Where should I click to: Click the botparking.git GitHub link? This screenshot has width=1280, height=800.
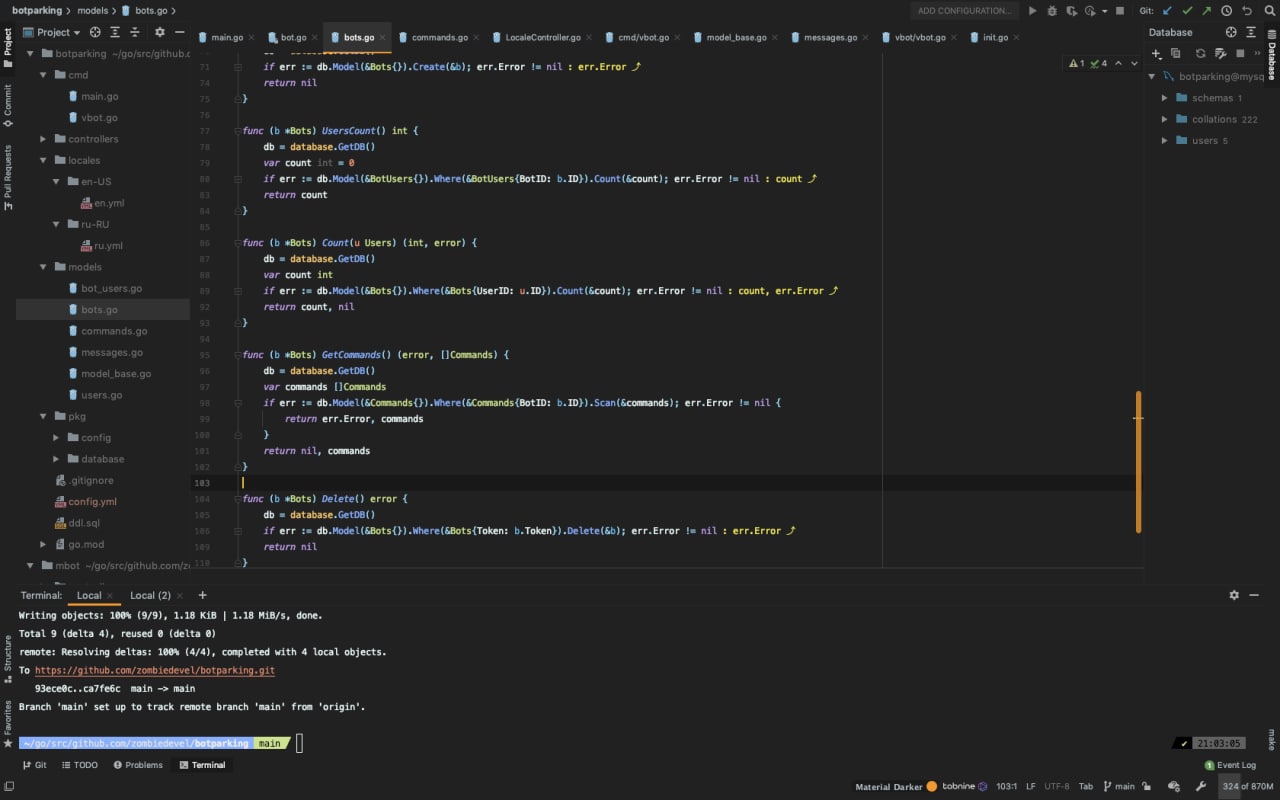[x=154, y=670]
